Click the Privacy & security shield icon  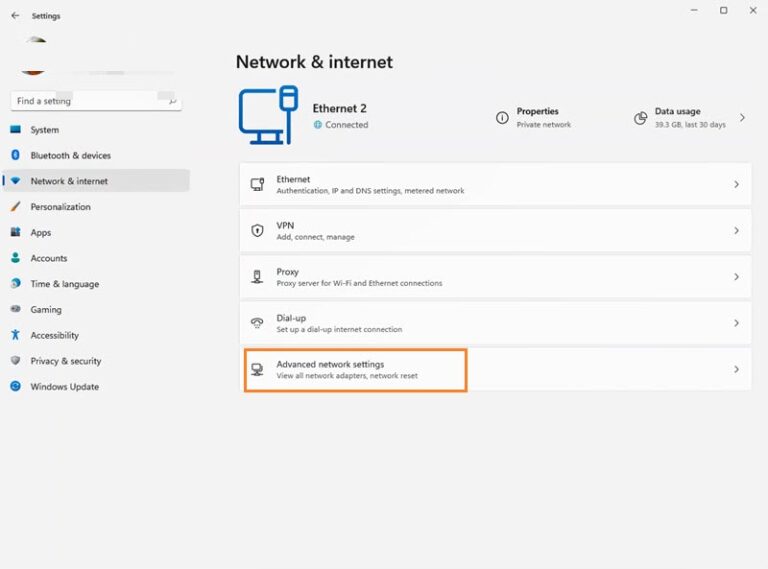coord(16,360)
